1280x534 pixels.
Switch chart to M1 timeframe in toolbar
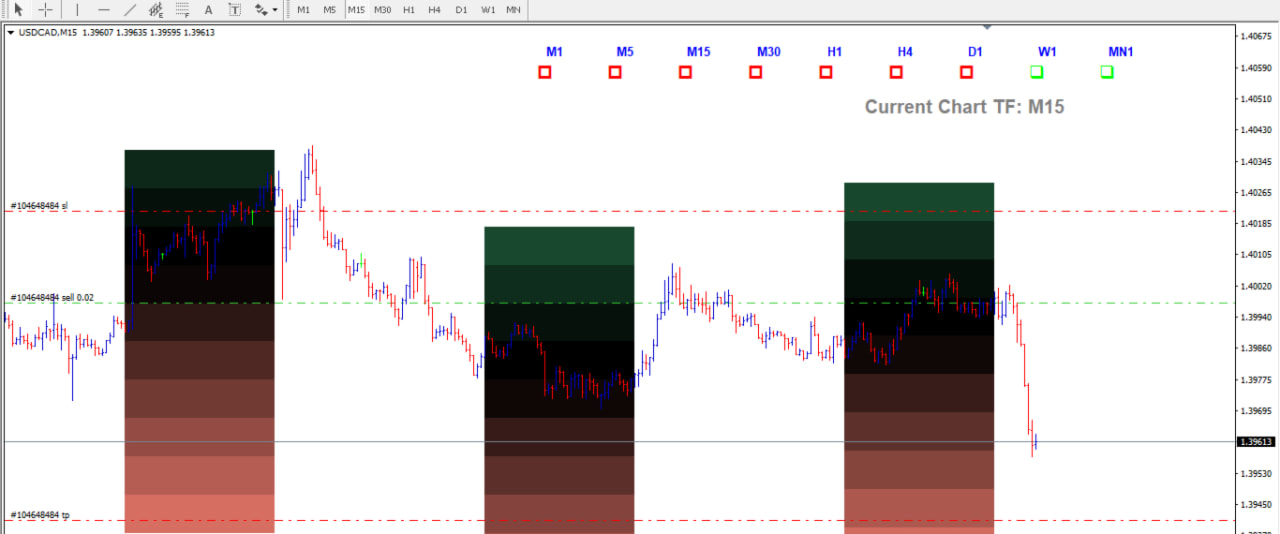(x=303, y=10)
